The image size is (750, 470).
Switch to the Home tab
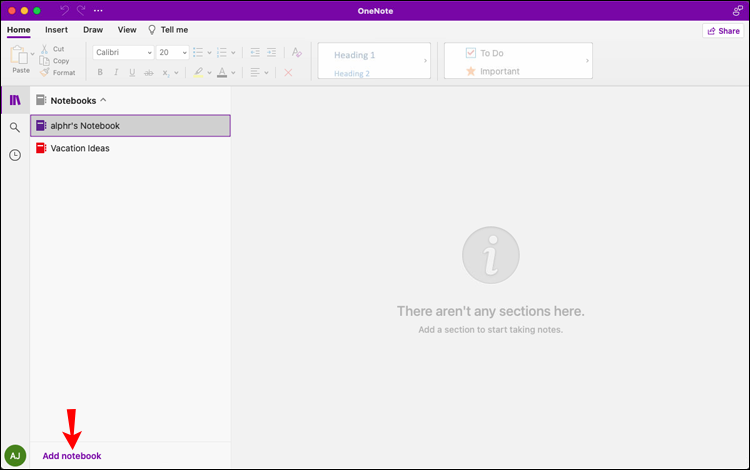click(19, 30)
